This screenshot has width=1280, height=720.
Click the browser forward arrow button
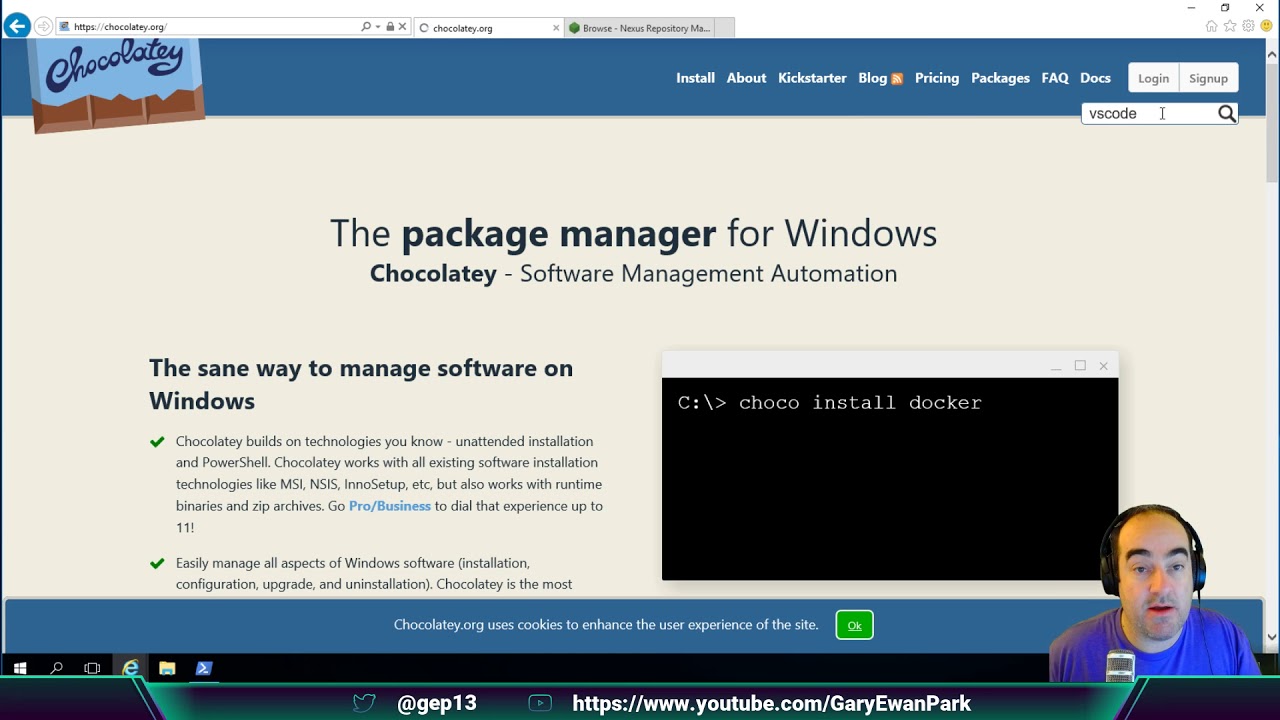(44, 27)
